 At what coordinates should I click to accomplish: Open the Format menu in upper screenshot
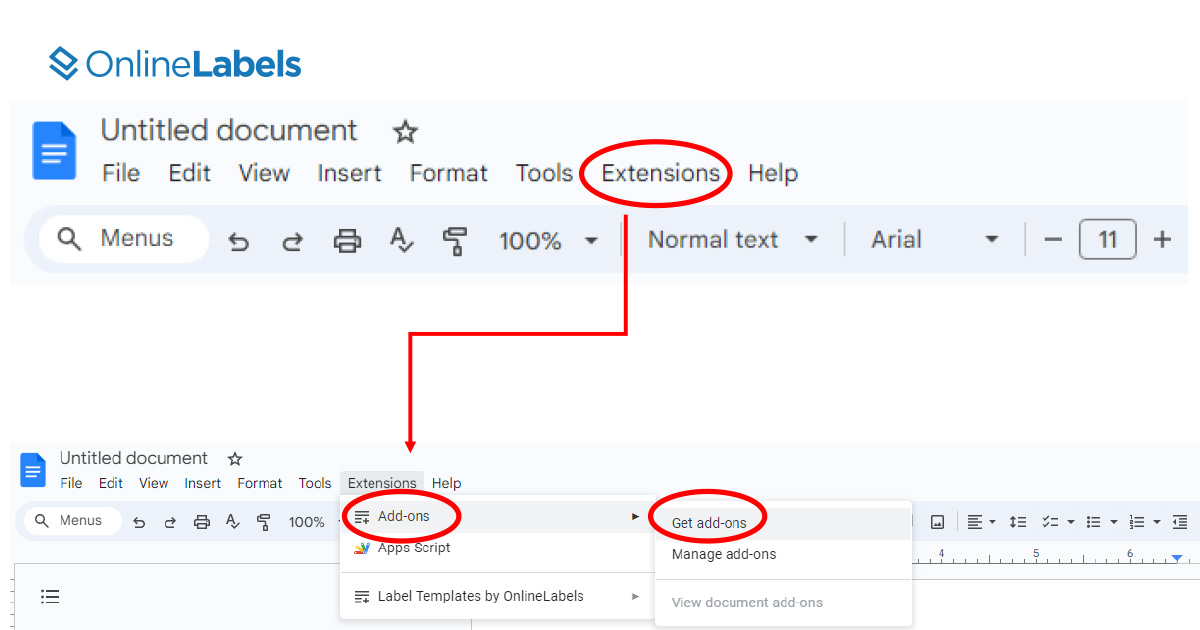click(449, 173)
